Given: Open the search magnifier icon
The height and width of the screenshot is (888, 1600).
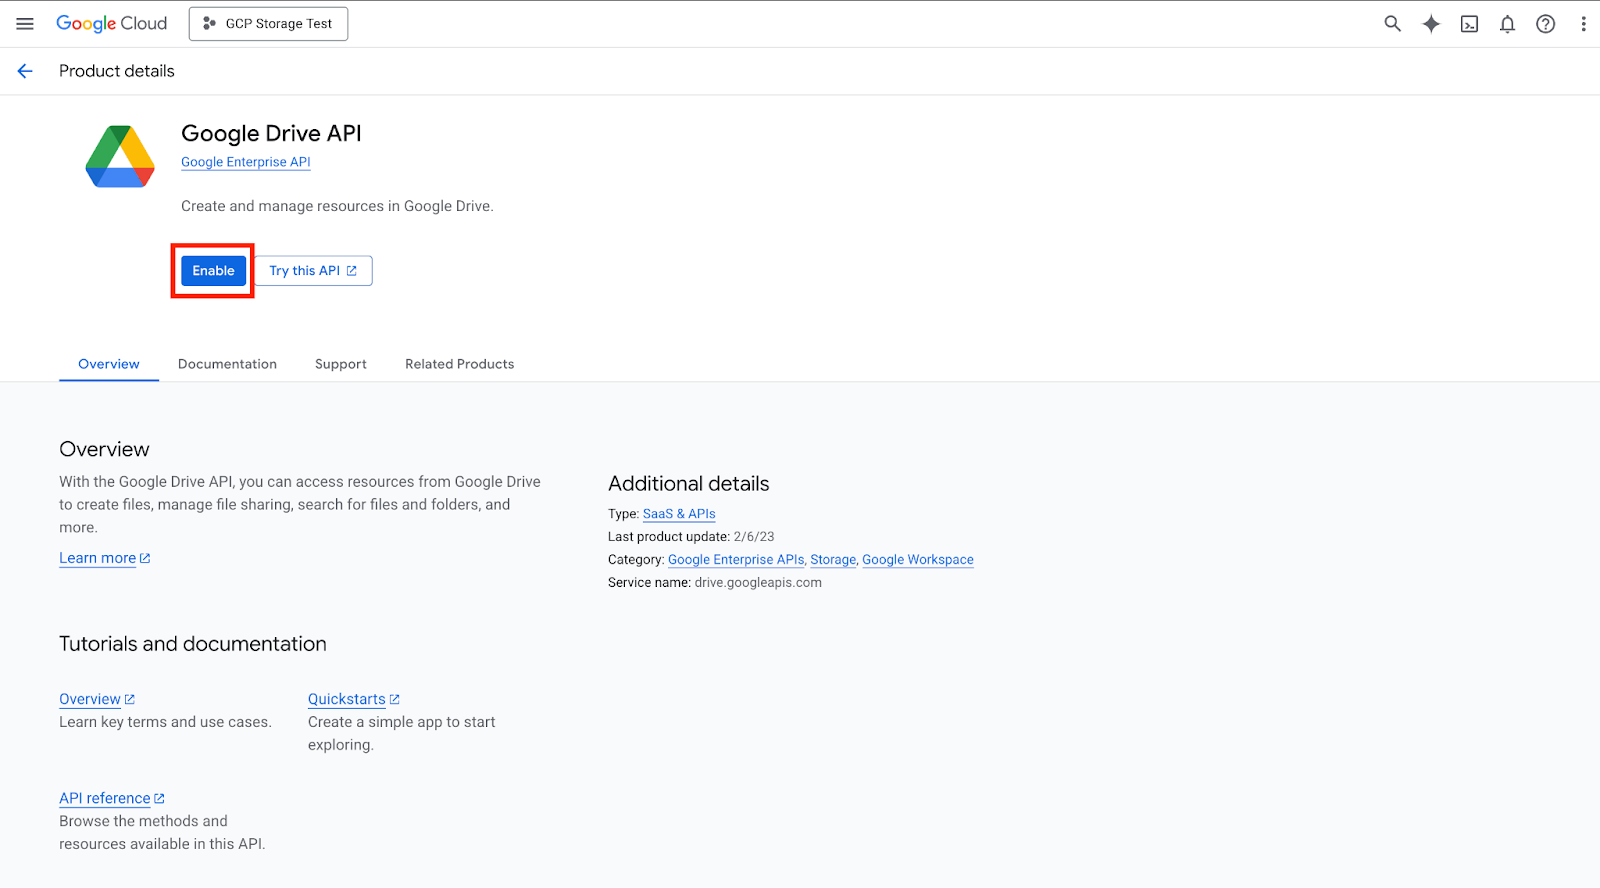Looking at the screenshot, I should [x=1392, y=24].
